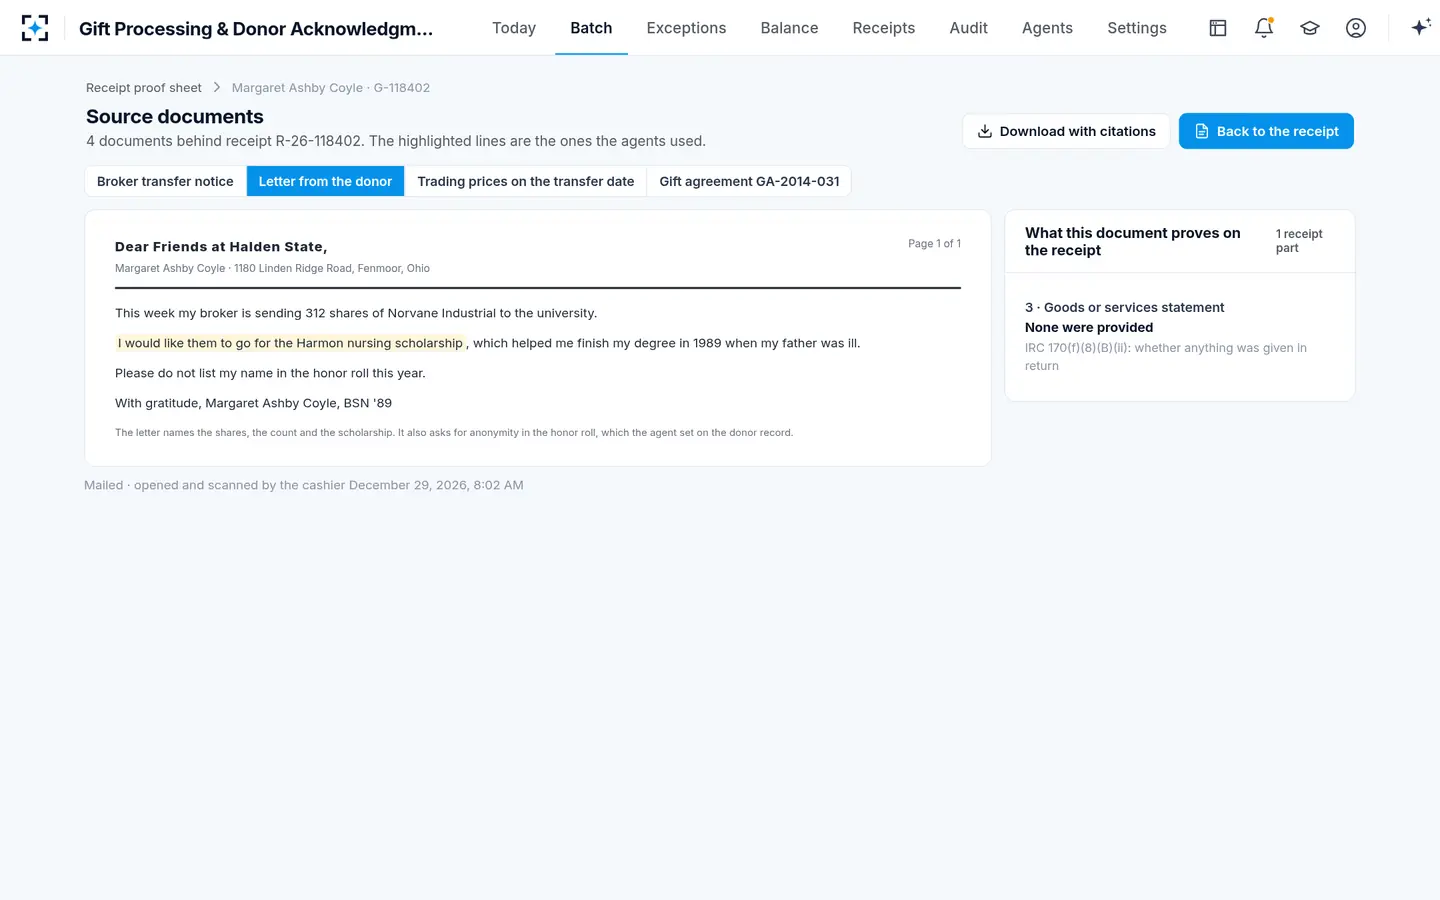Open the graduation cap learning icon
The image size is (1440, 900).
[x=1310, y=28]
